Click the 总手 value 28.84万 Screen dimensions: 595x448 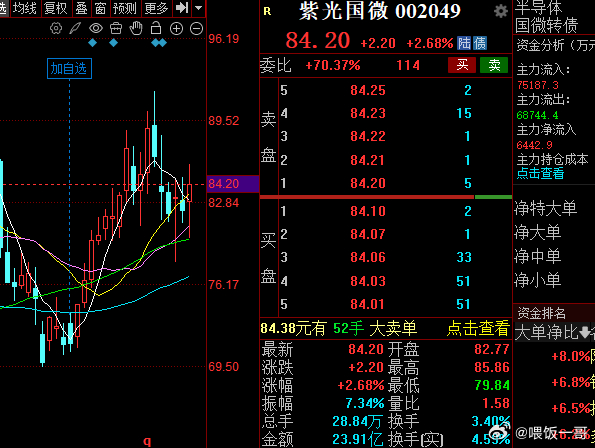pos(357,421)
